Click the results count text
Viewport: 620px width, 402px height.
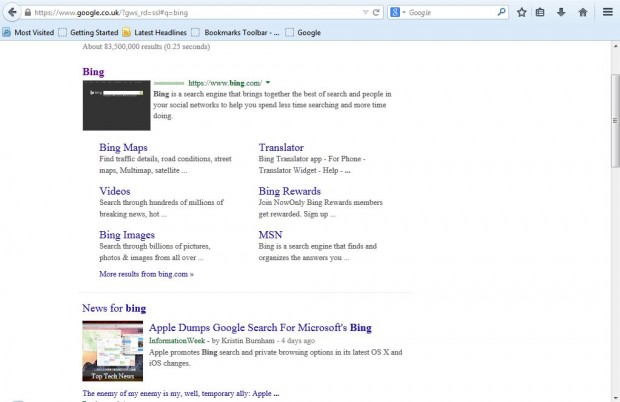click(x=146, y=47)
